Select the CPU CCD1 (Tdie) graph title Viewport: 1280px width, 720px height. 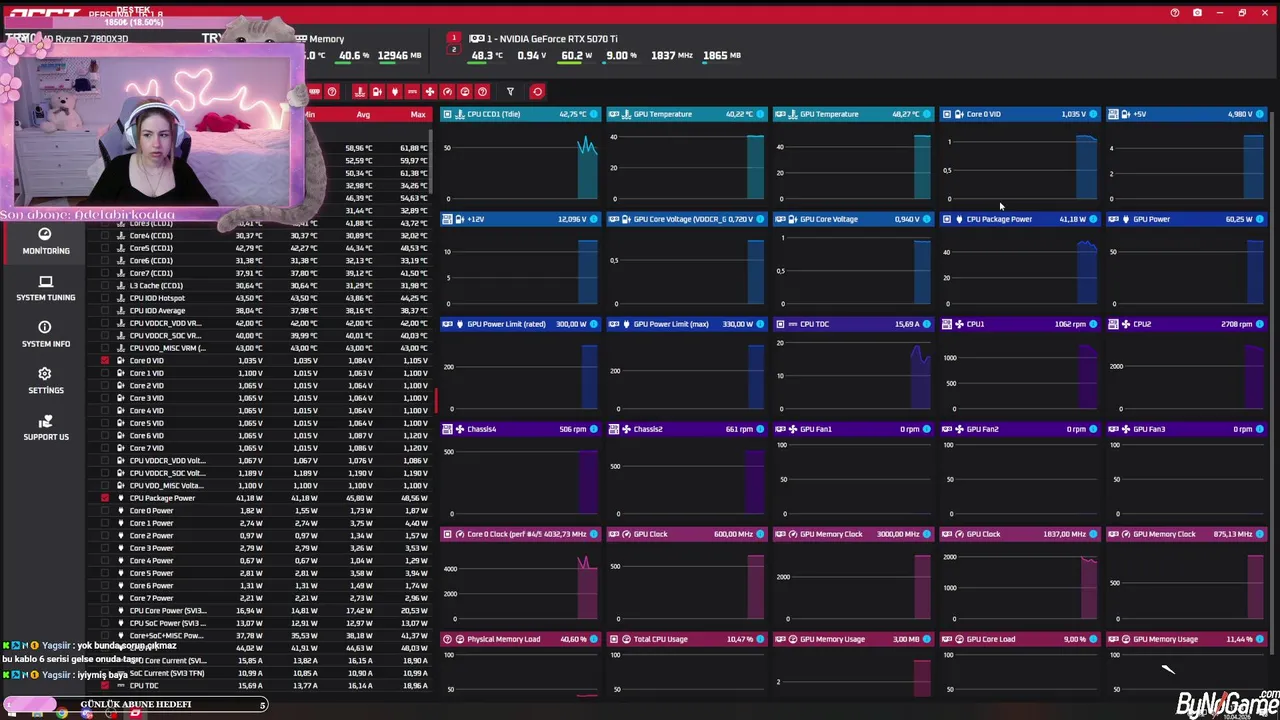coord(493,114)
